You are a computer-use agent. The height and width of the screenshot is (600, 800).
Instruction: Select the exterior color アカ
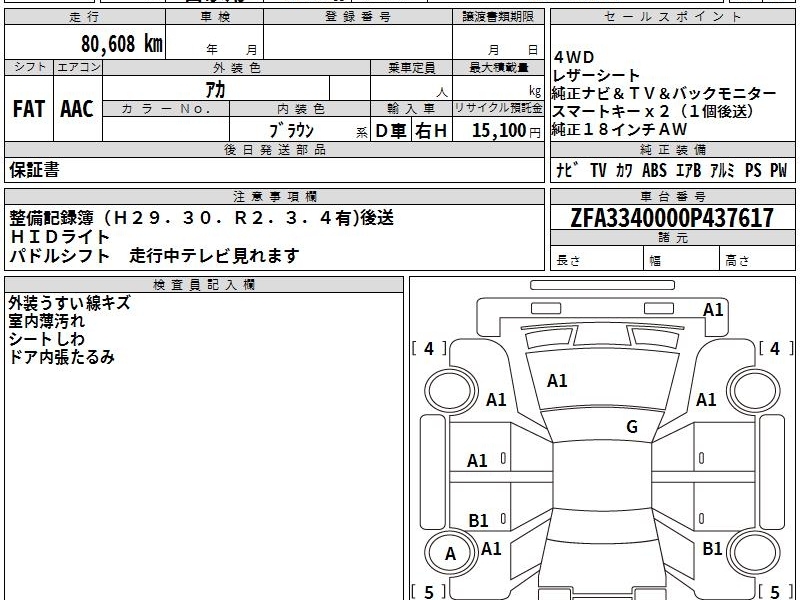coord(215,90)
